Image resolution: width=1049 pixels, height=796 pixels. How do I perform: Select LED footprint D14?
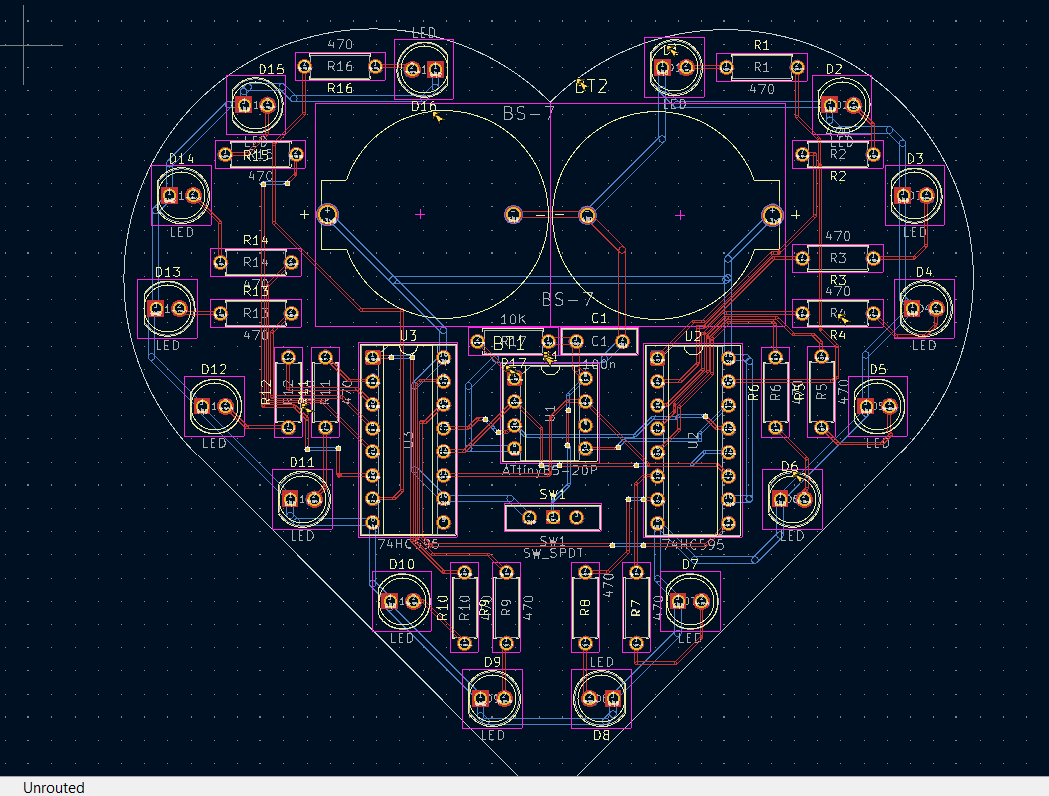(181, 195)
